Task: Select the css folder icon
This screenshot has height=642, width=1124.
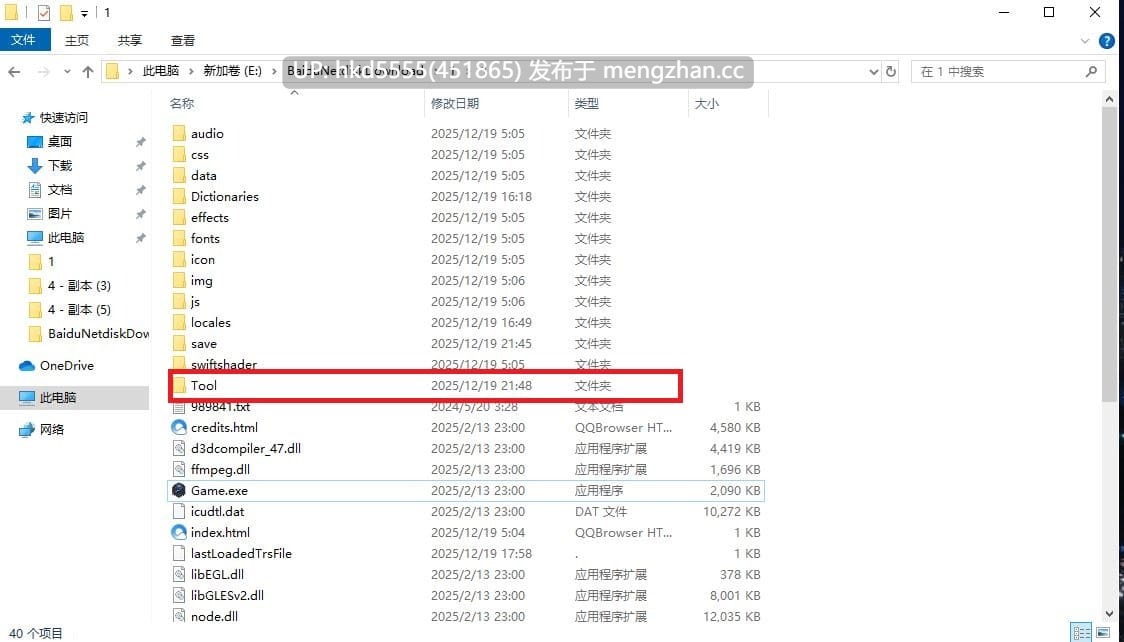Action: coord(179,155)
